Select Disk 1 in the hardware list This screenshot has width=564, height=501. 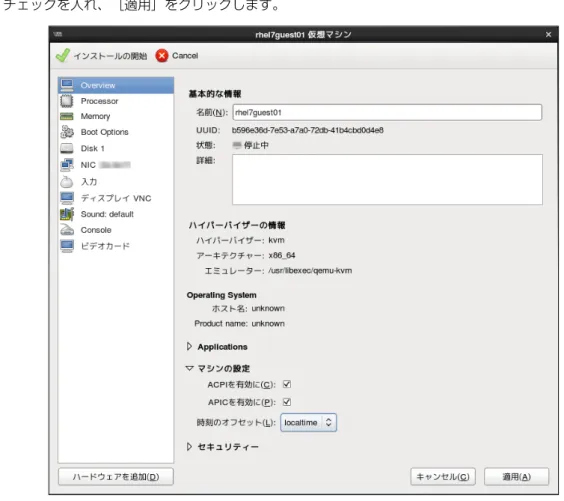(116, 148)
